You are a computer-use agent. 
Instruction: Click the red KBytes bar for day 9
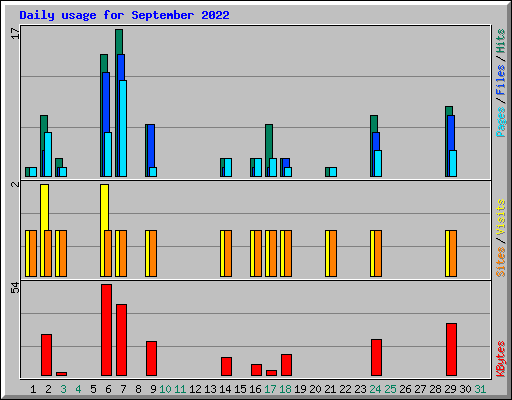[151, 359]
